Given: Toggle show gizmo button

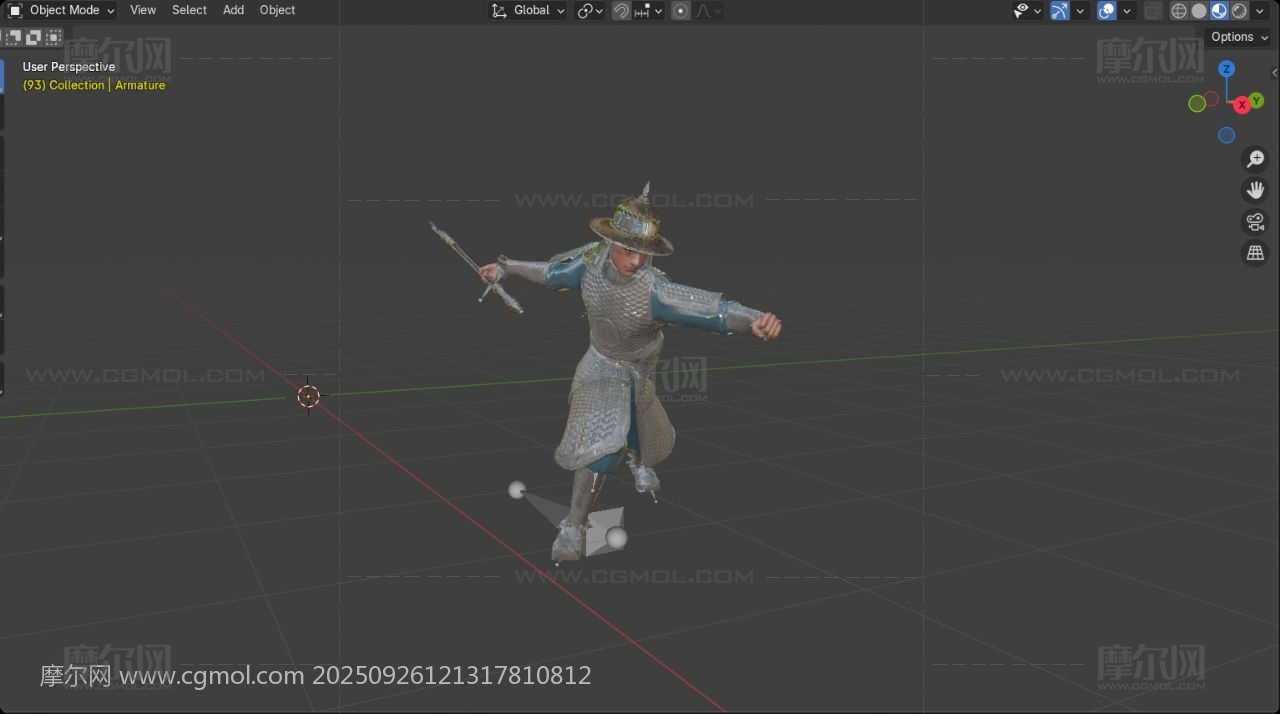Looking at the screenshot, I should [1060, 11].
